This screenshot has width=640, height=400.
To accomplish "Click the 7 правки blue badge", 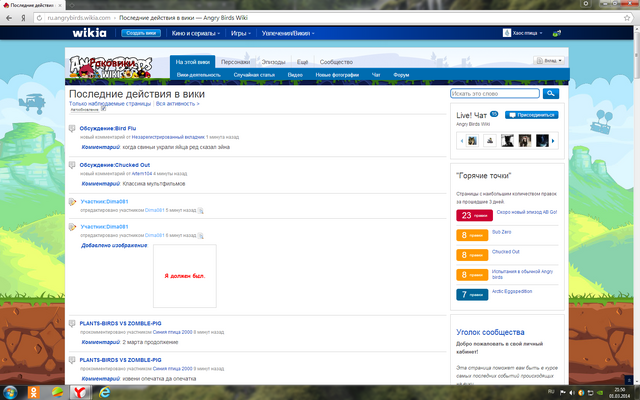I will coord(472,295).
